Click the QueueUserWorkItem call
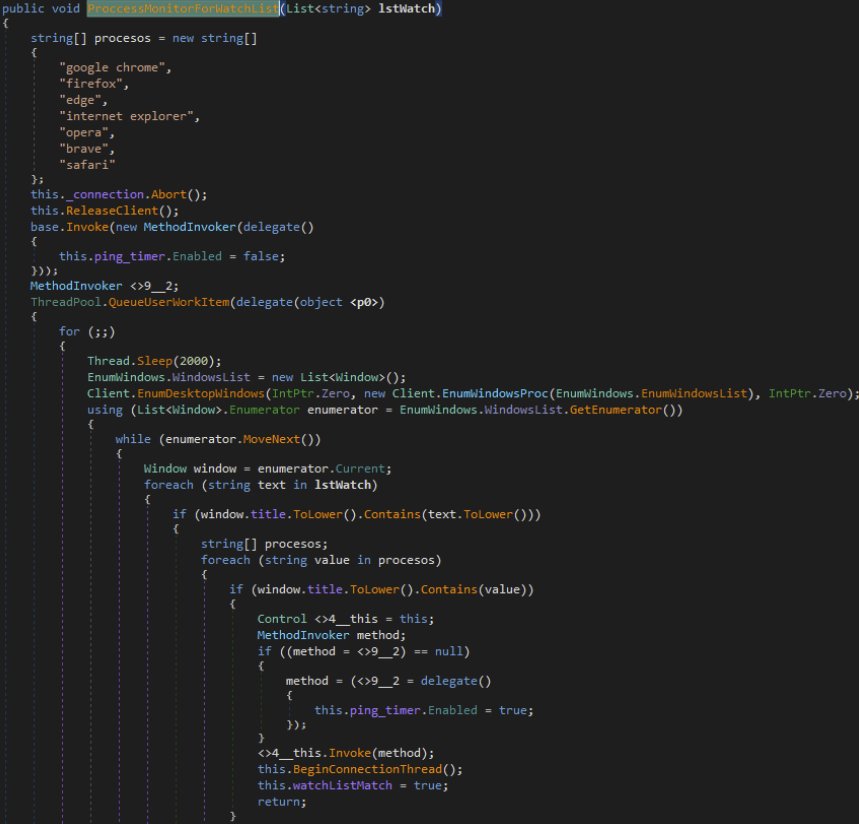This screenshot has height=824, width=859. pos(169,302)
